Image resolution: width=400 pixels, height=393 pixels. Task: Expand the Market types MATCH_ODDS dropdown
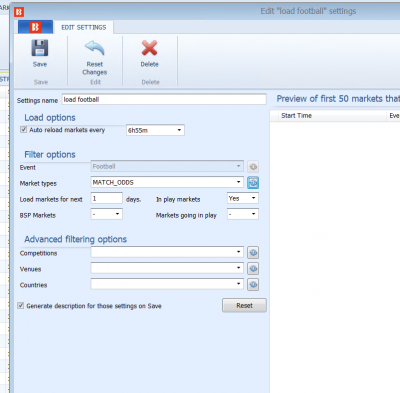coord(167,182)
